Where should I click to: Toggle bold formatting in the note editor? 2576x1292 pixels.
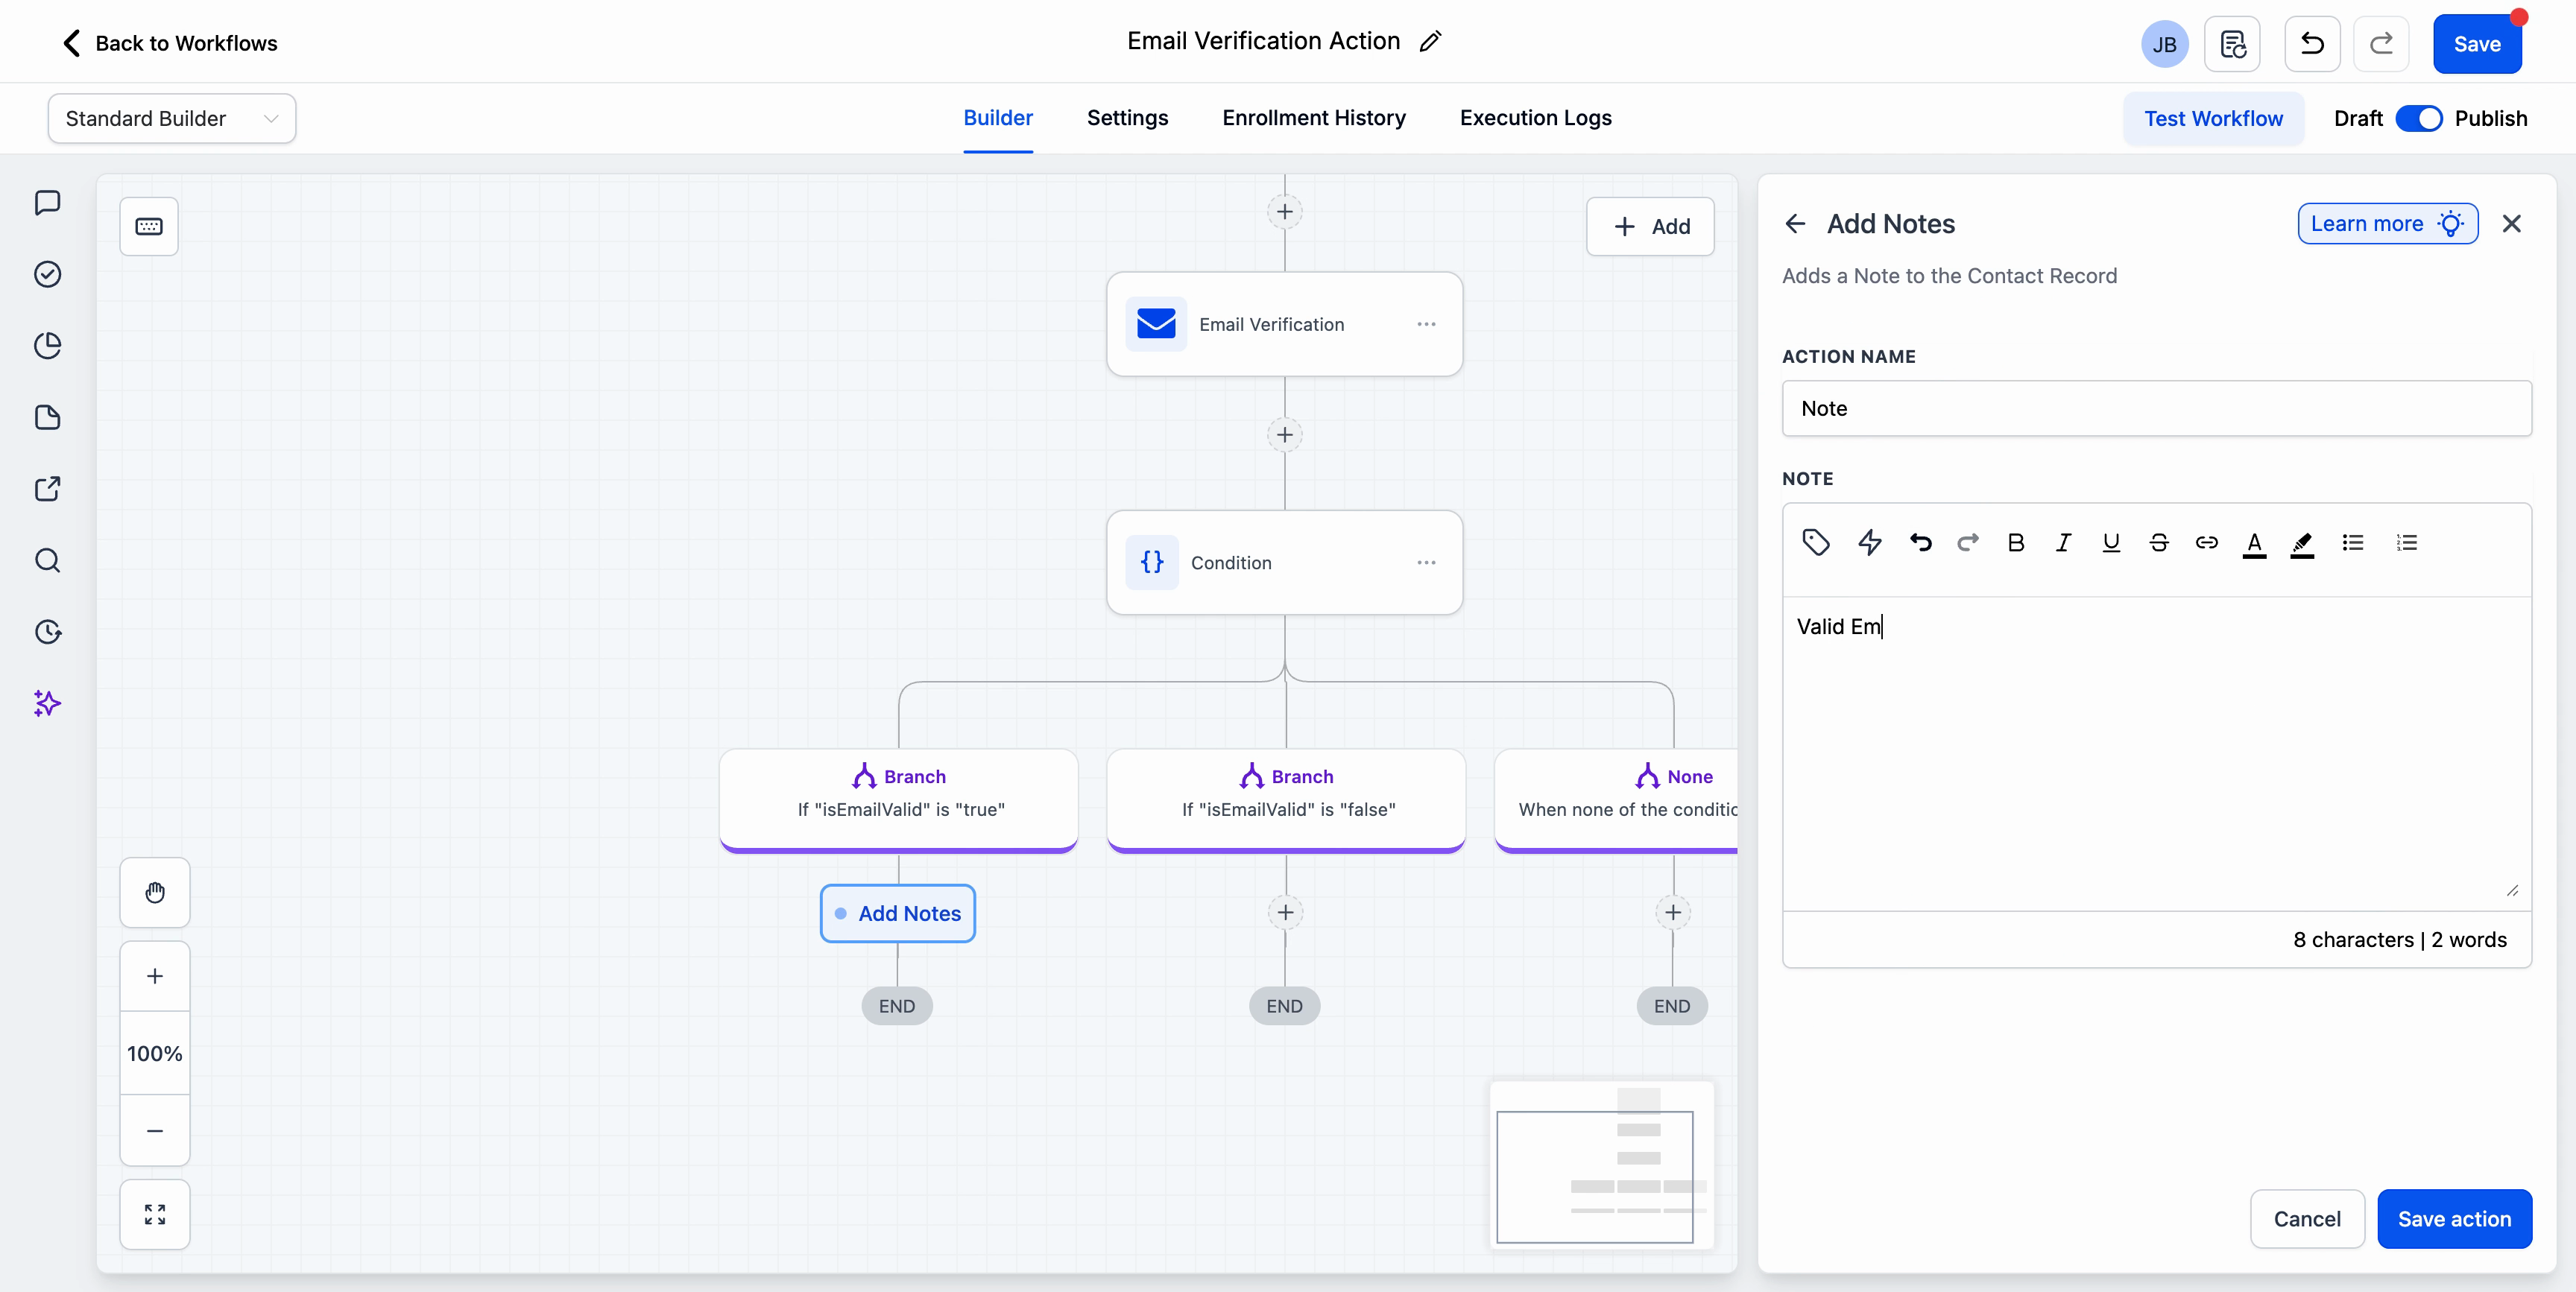[2016, 543]
